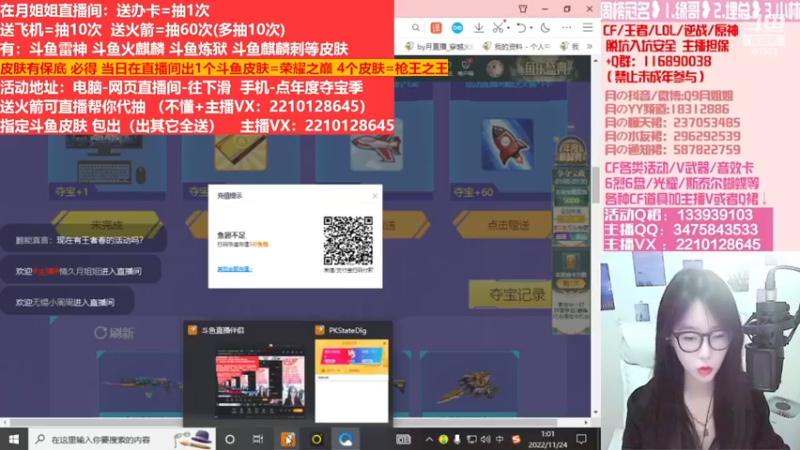The height and width of the screenshot is (450, 800).
Task: Click the taskbar clock showing 1:01
Action: [547, 439]
